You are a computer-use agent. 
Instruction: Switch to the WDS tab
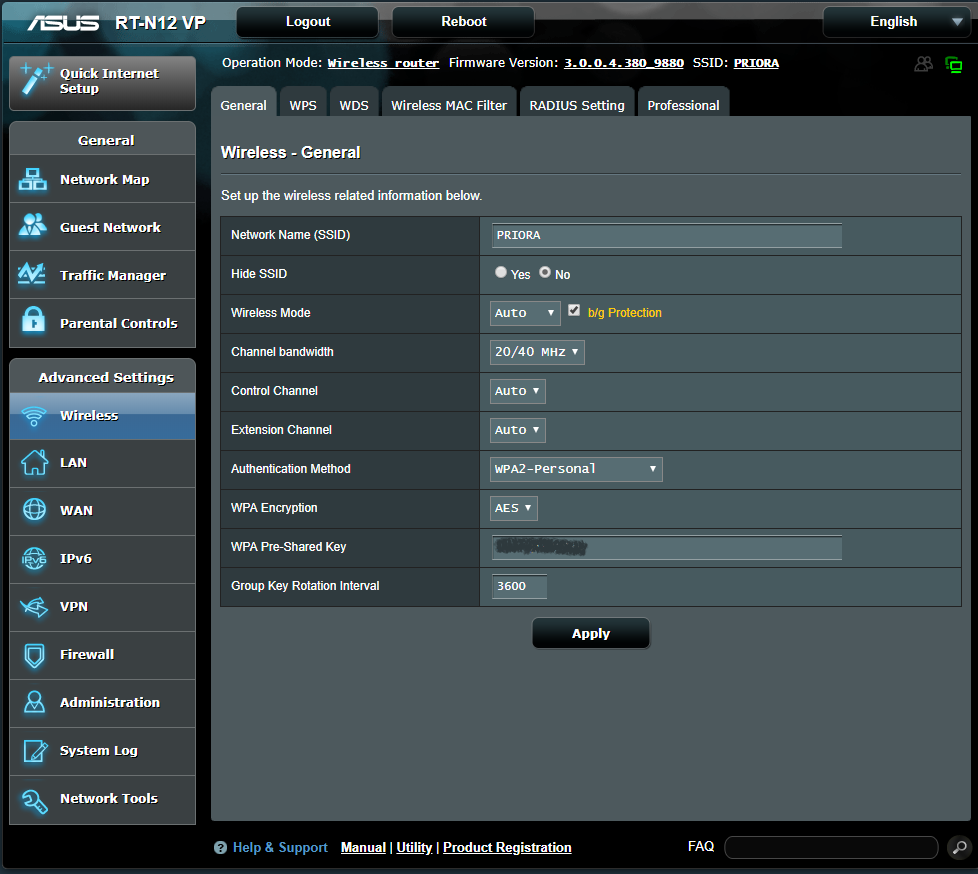[354, 103]
